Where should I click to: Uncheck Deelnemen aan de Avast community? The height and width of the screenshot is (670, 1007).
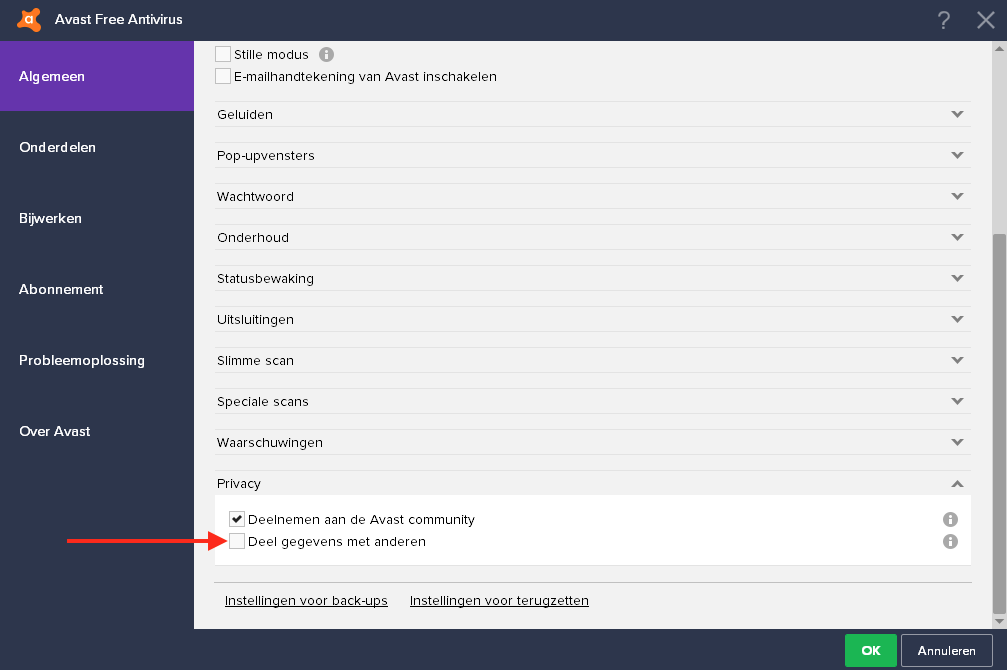pyautogui.click(x=237, y=519)
